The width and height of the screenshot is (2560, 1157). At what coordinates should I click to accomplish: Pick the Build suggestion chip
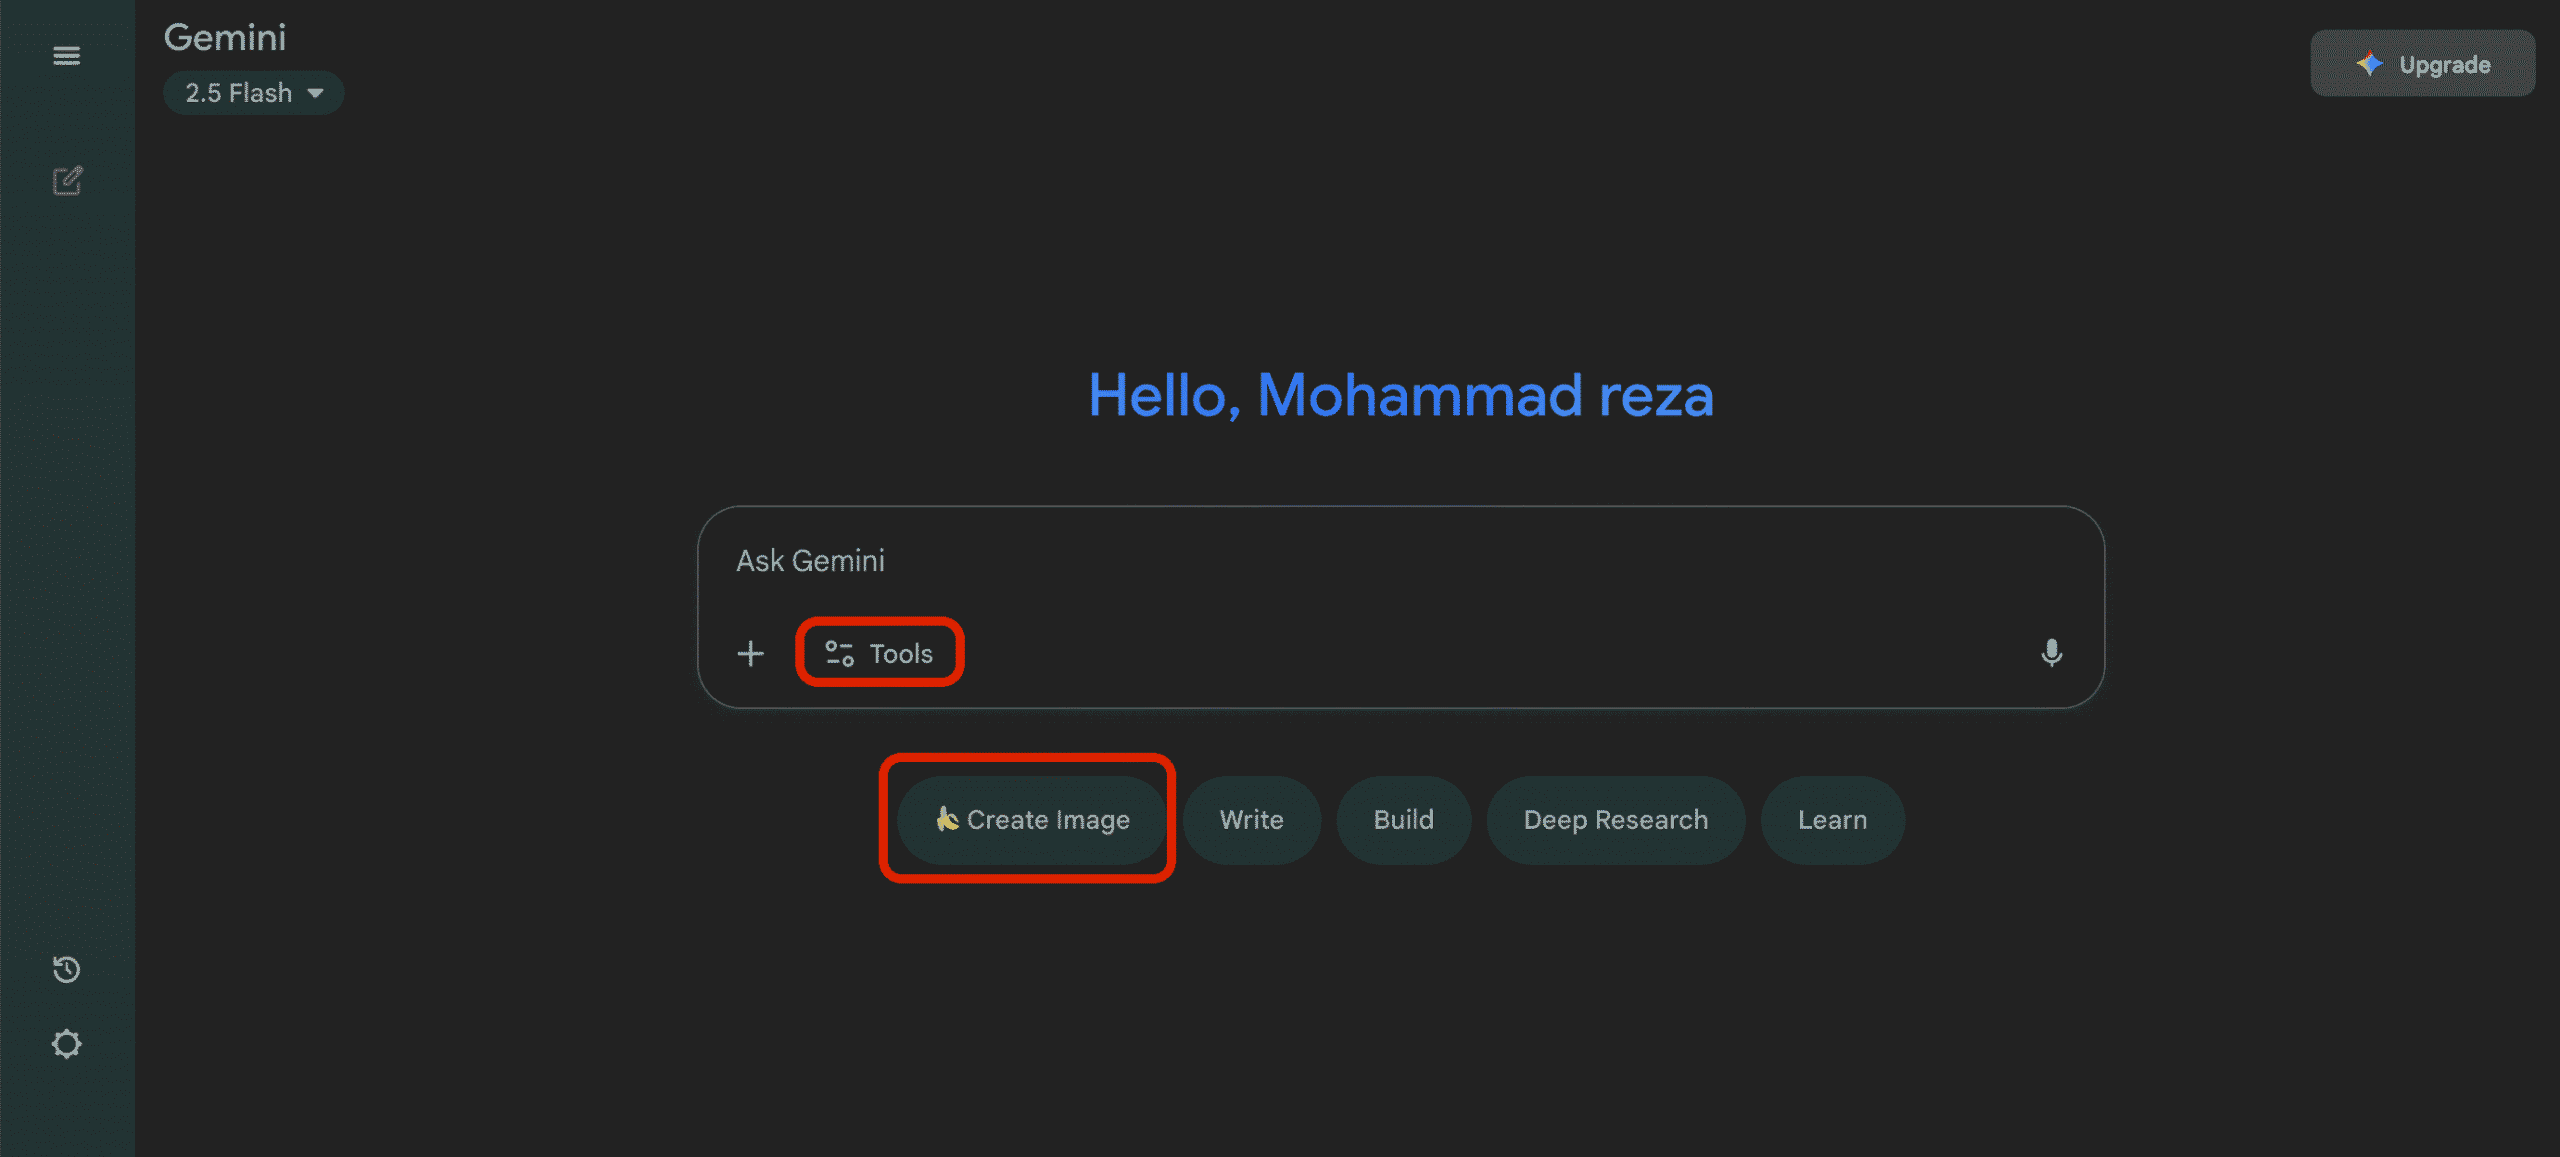[x=1403, y=820]
